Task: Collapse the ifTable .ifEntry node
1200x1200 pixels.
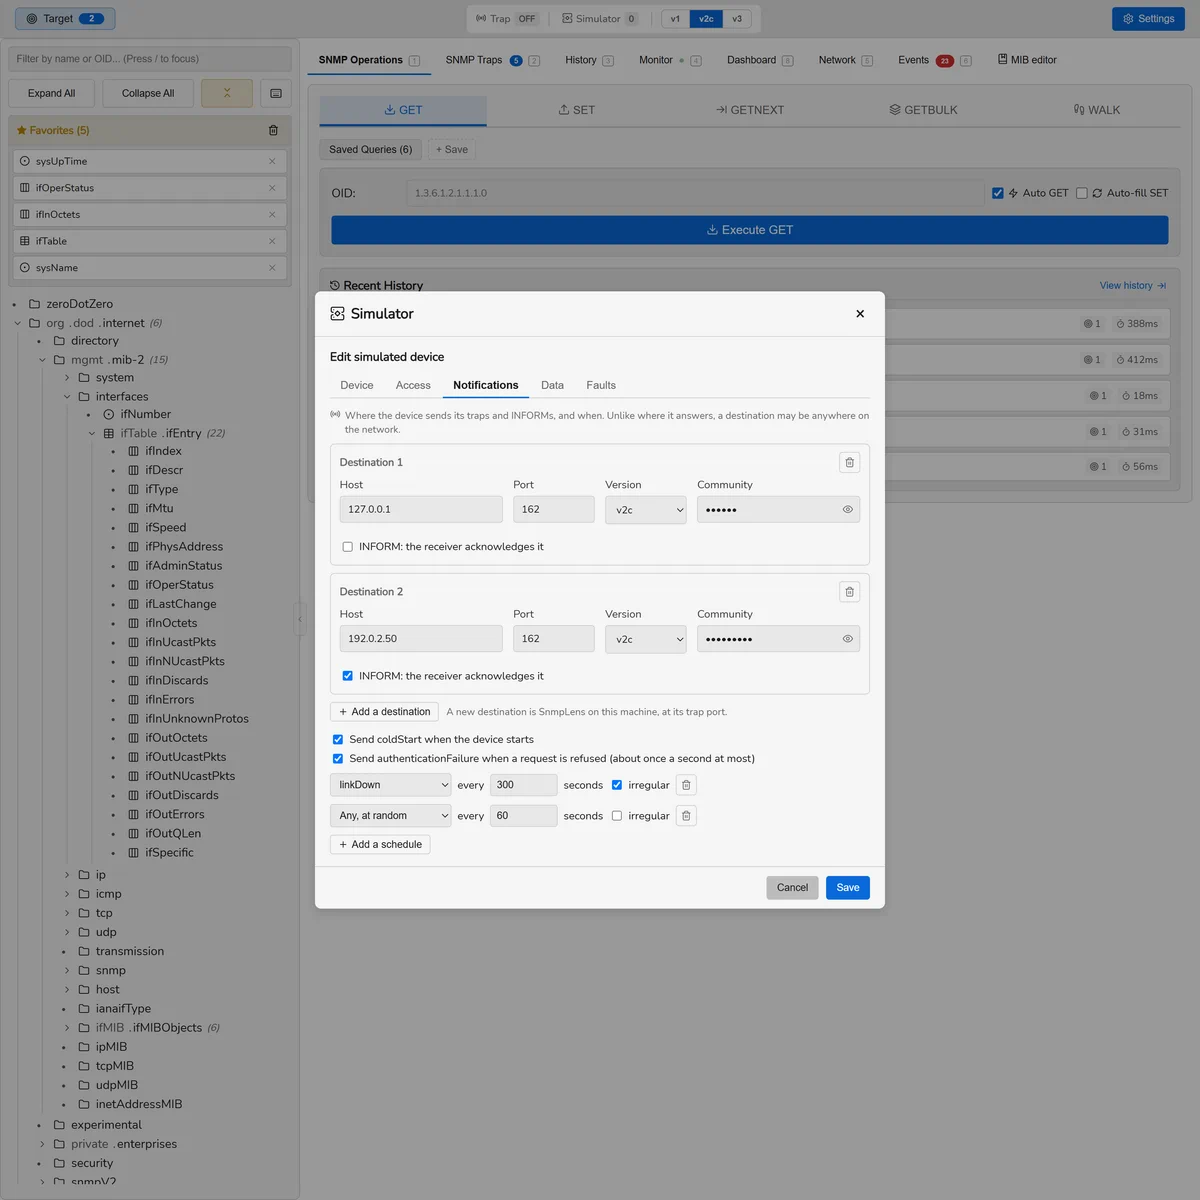Action: tap(92, 434)
